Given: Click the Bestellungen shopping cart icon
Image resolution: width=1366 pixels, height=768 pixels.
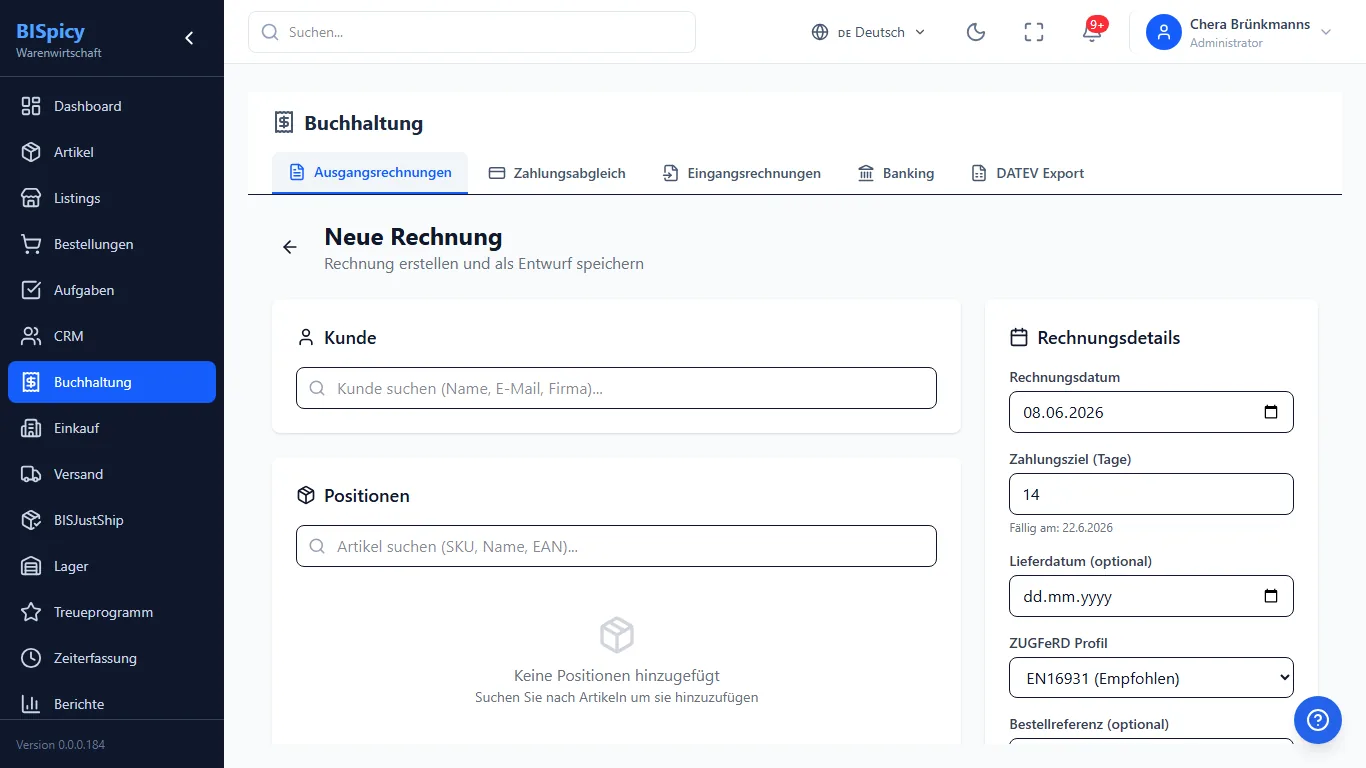Looking at the screenshot, I should (x=31, y=244).
